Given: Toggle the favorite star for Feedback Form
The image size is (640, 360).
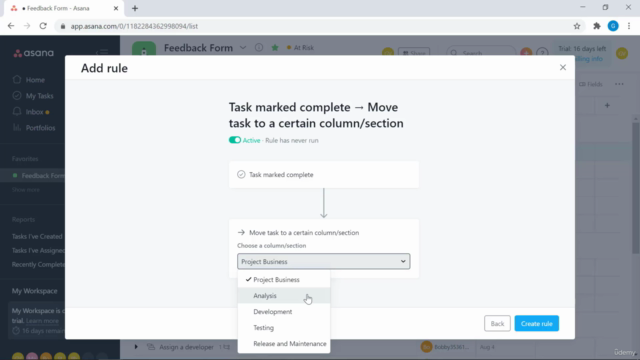Looking at the screenshot, I should 275,47.
